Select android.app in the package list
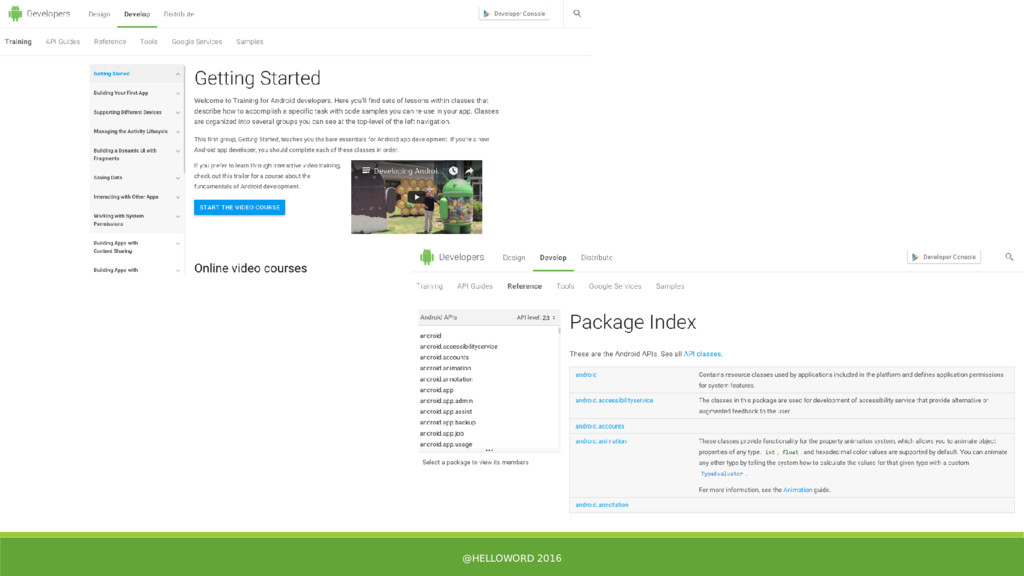1024x576 pixels. click(436, 390)
